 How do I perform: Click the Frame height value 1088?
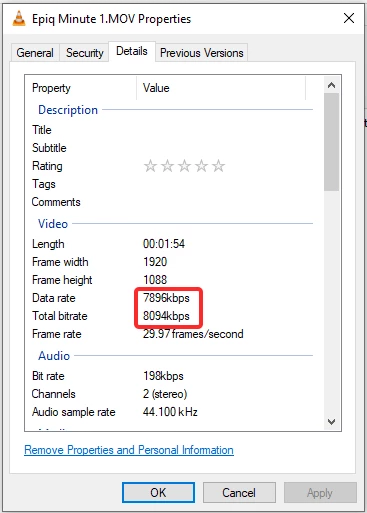(x=155, y=280)
